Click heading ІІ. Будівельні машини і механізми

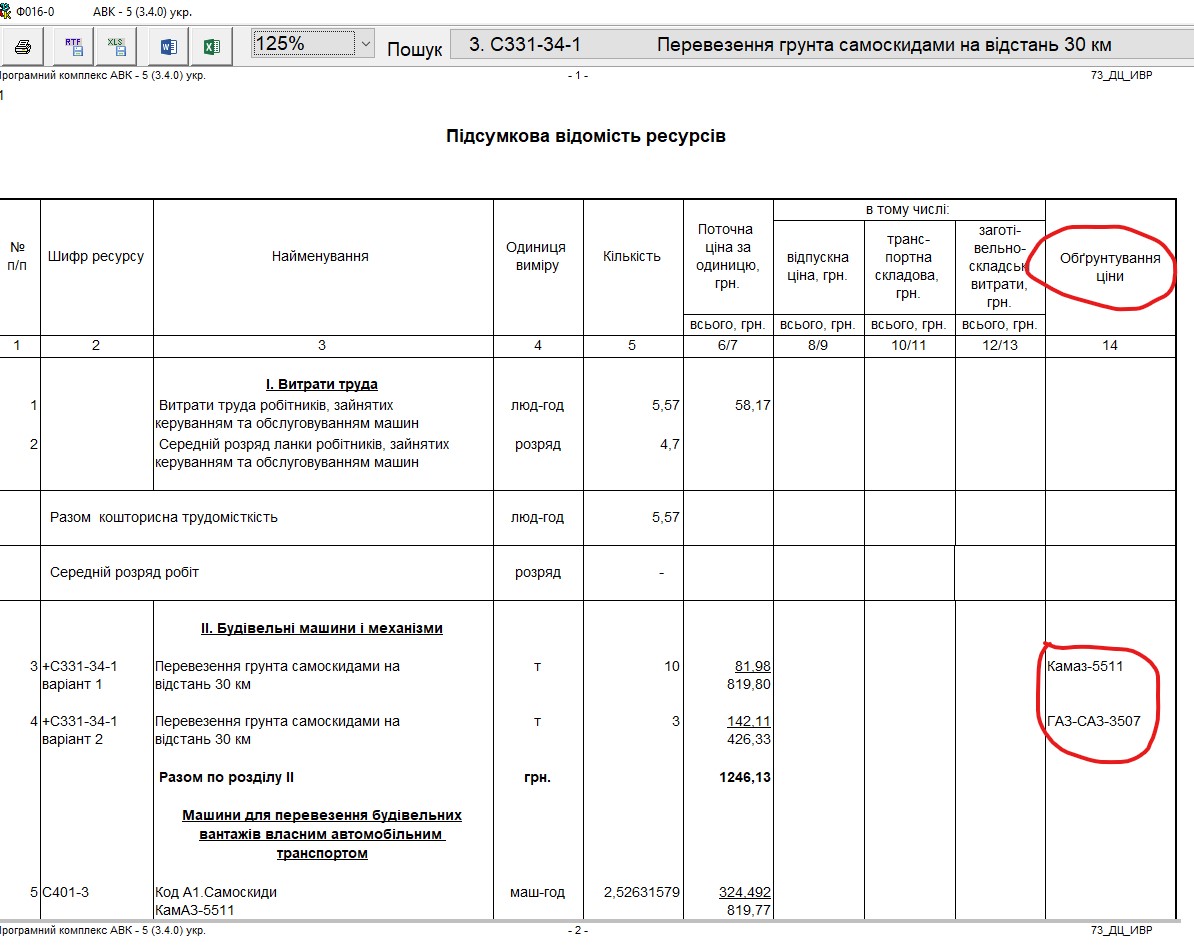pyautogui.click(x=321, y=629)
